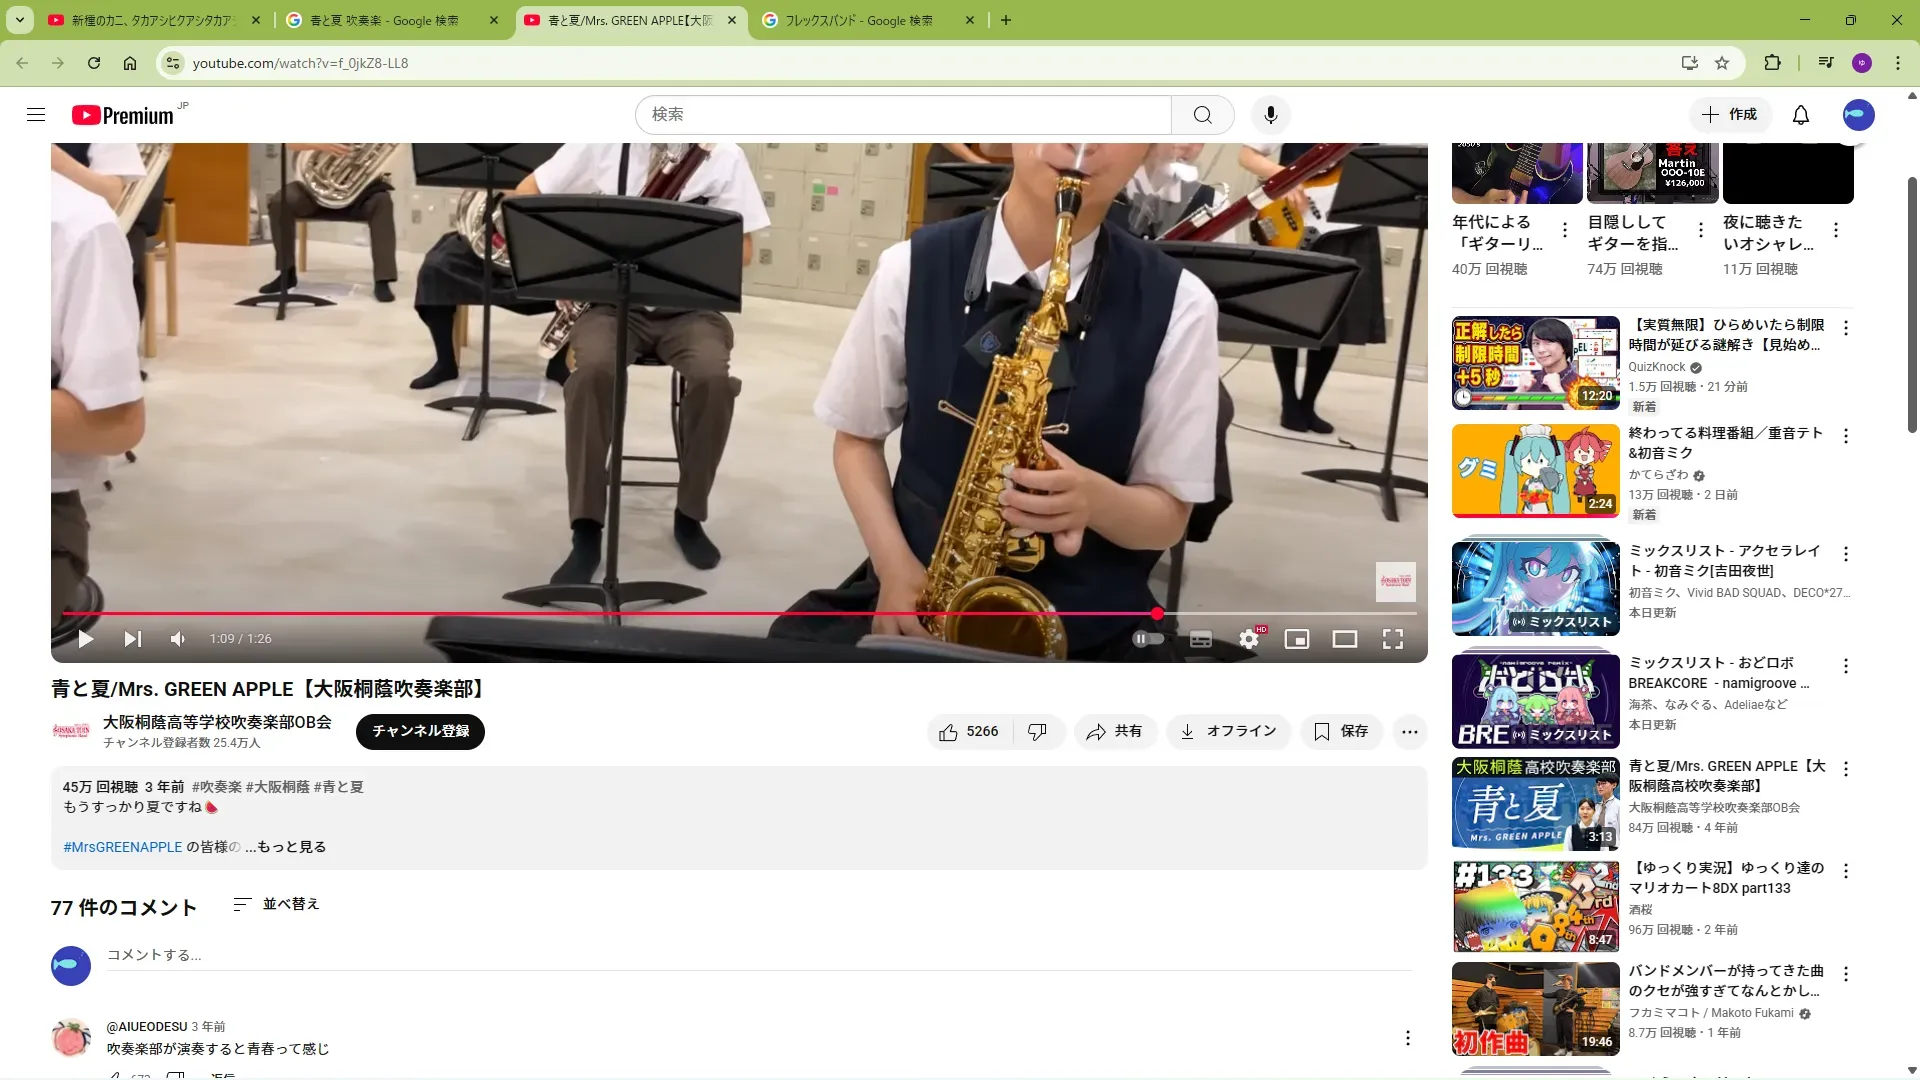Click the チャンネル登録 subscribe button
Screen dimensions: 1920x1080
tap(420, 732)
